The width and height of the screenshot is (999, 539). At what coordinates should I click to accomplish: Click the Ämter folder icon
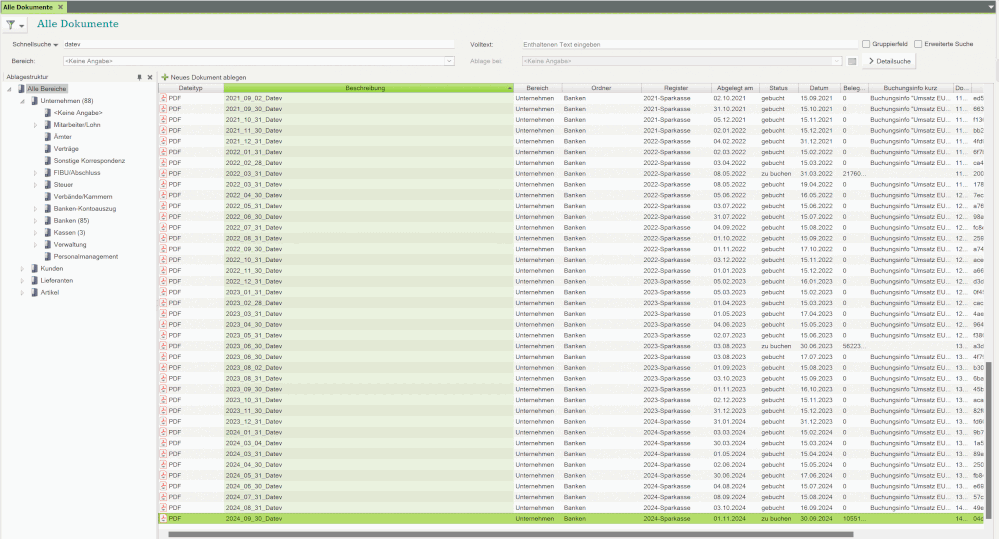point(48,137)
